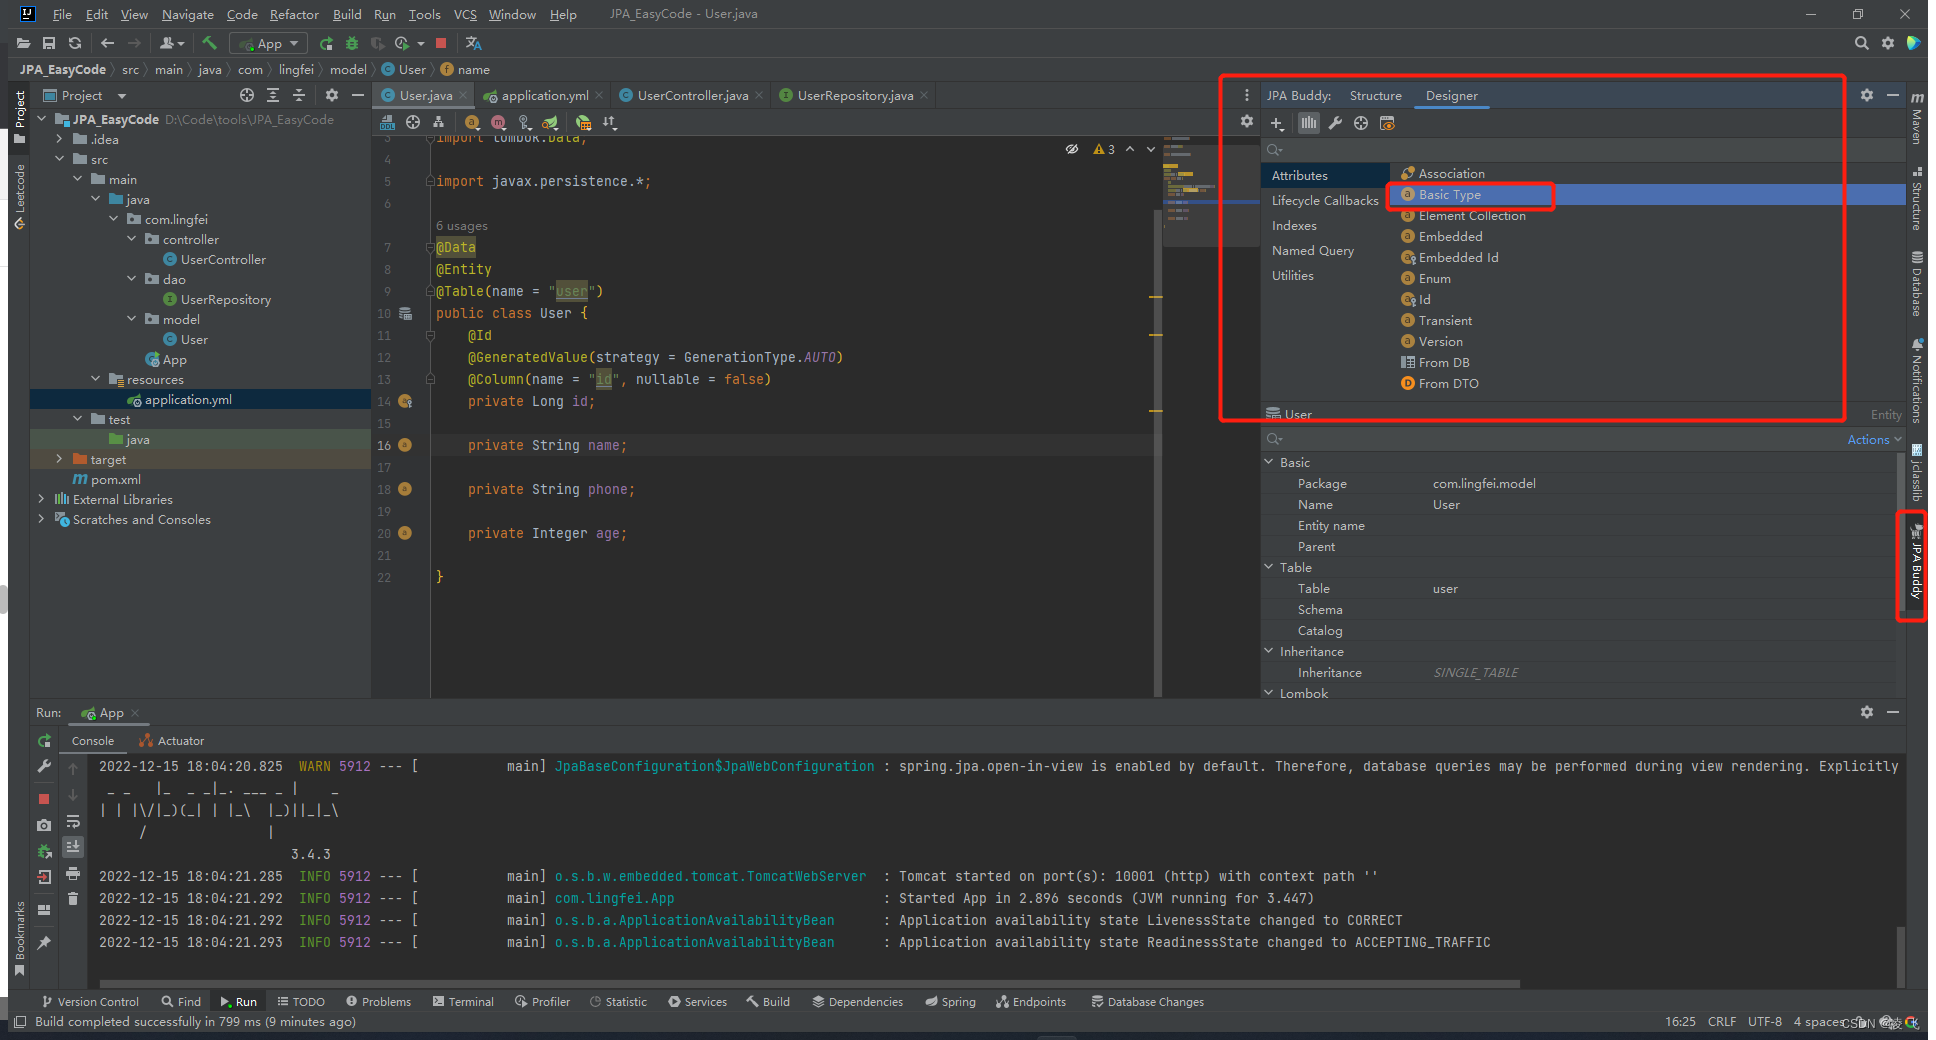Viewport: 1936px width, 1040px height.
Task: Open the Actions dropdown in JPA Buddy
Action: (1874, 439)
